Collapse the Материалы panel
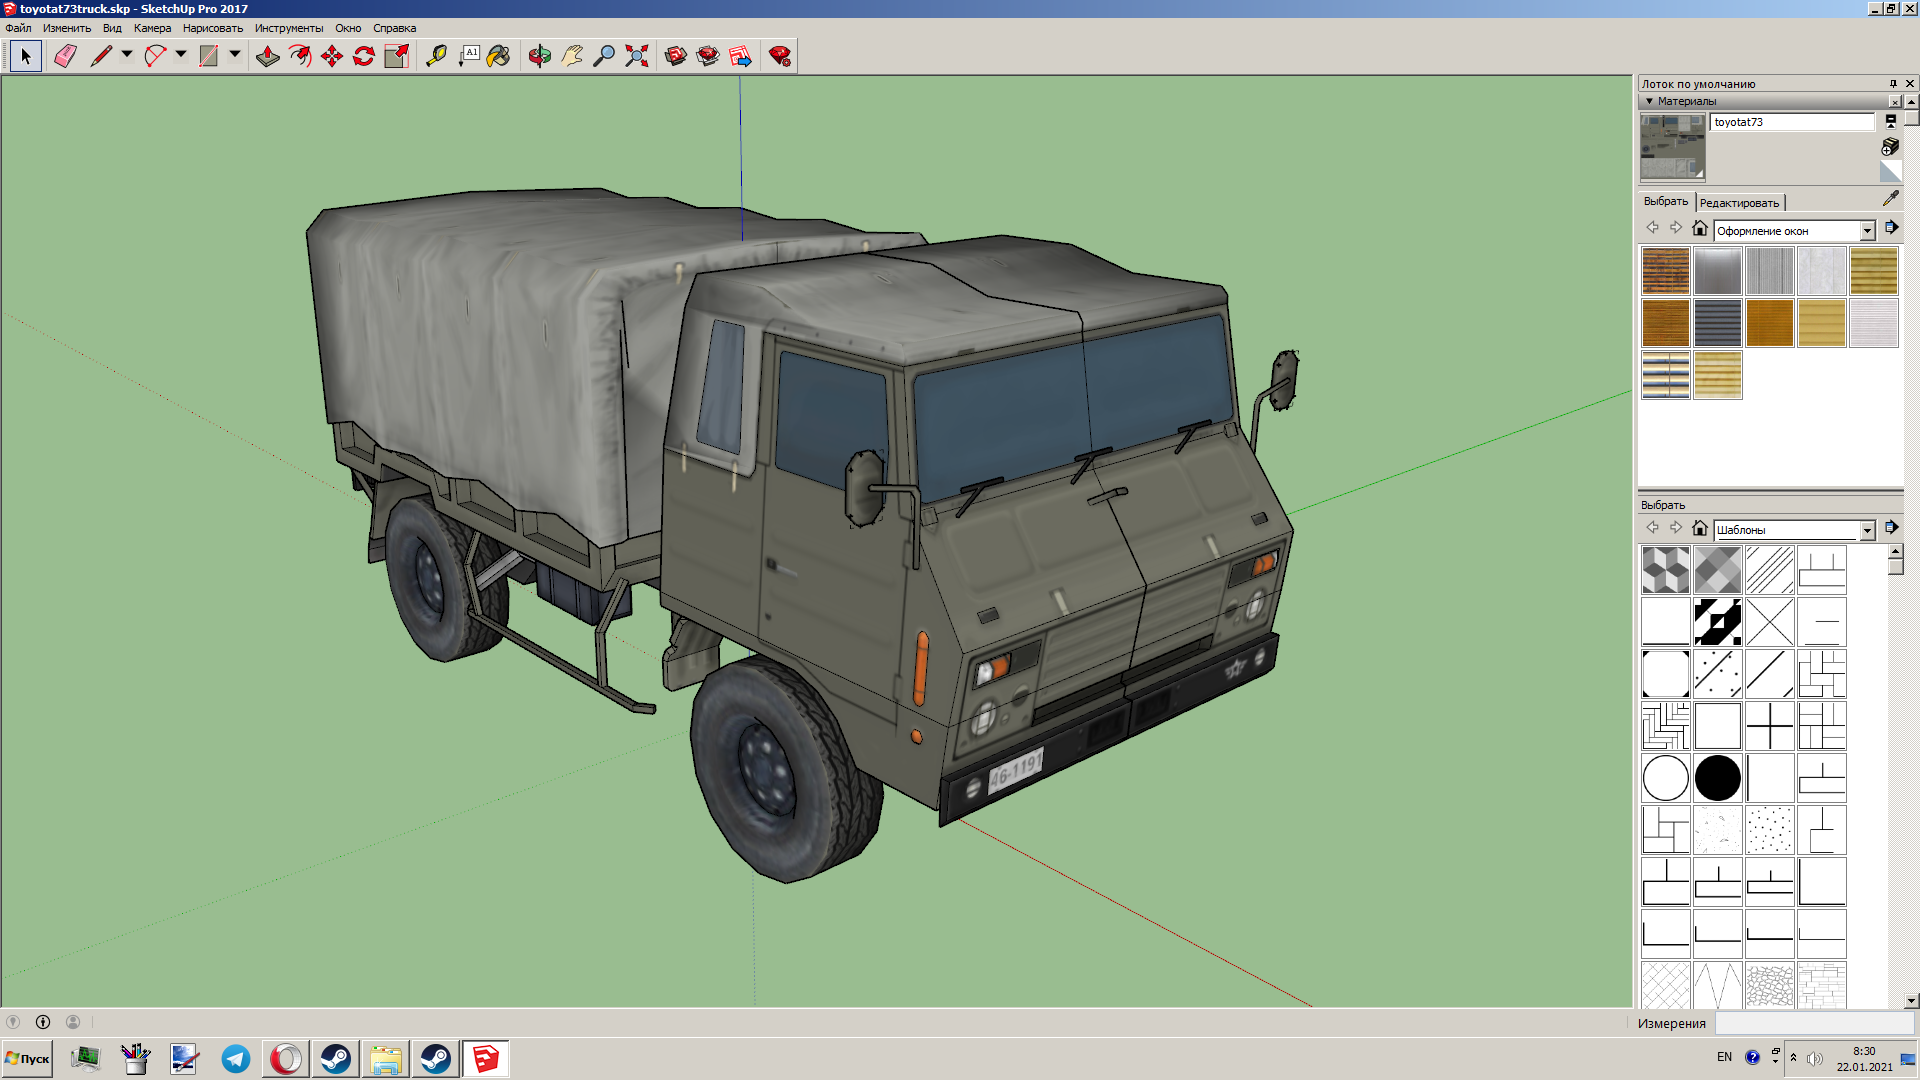1920x1080 pixels. (1650, 101)
